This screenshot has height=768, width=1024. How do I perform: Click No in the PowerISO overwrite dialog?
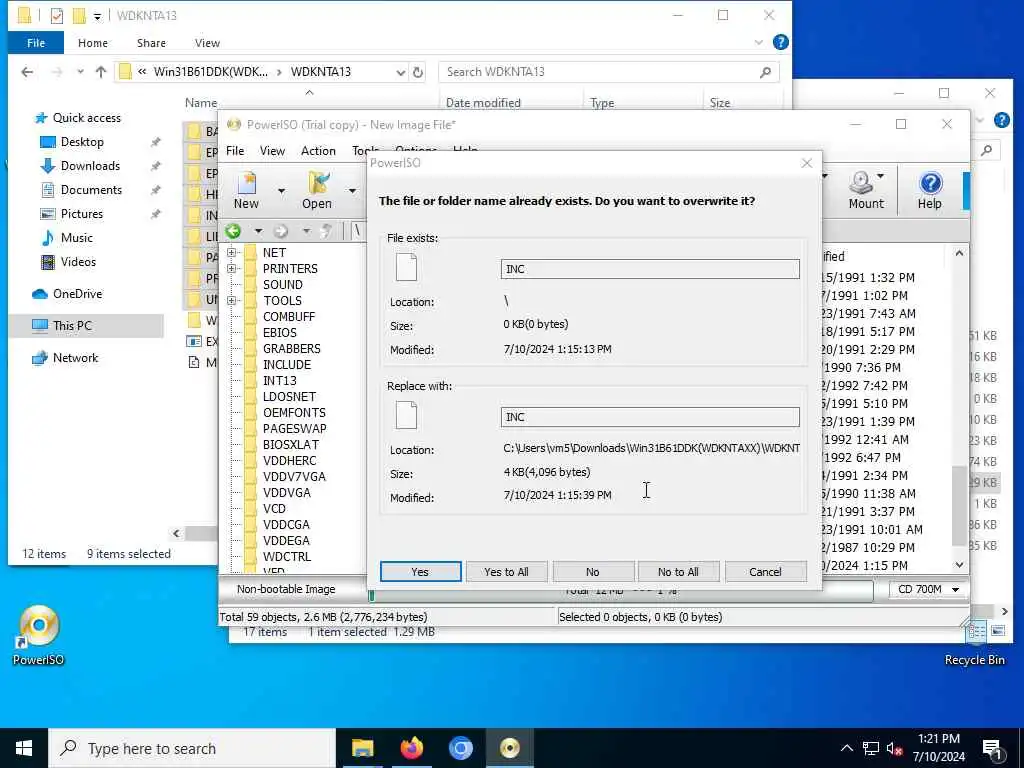pos(592,571)
